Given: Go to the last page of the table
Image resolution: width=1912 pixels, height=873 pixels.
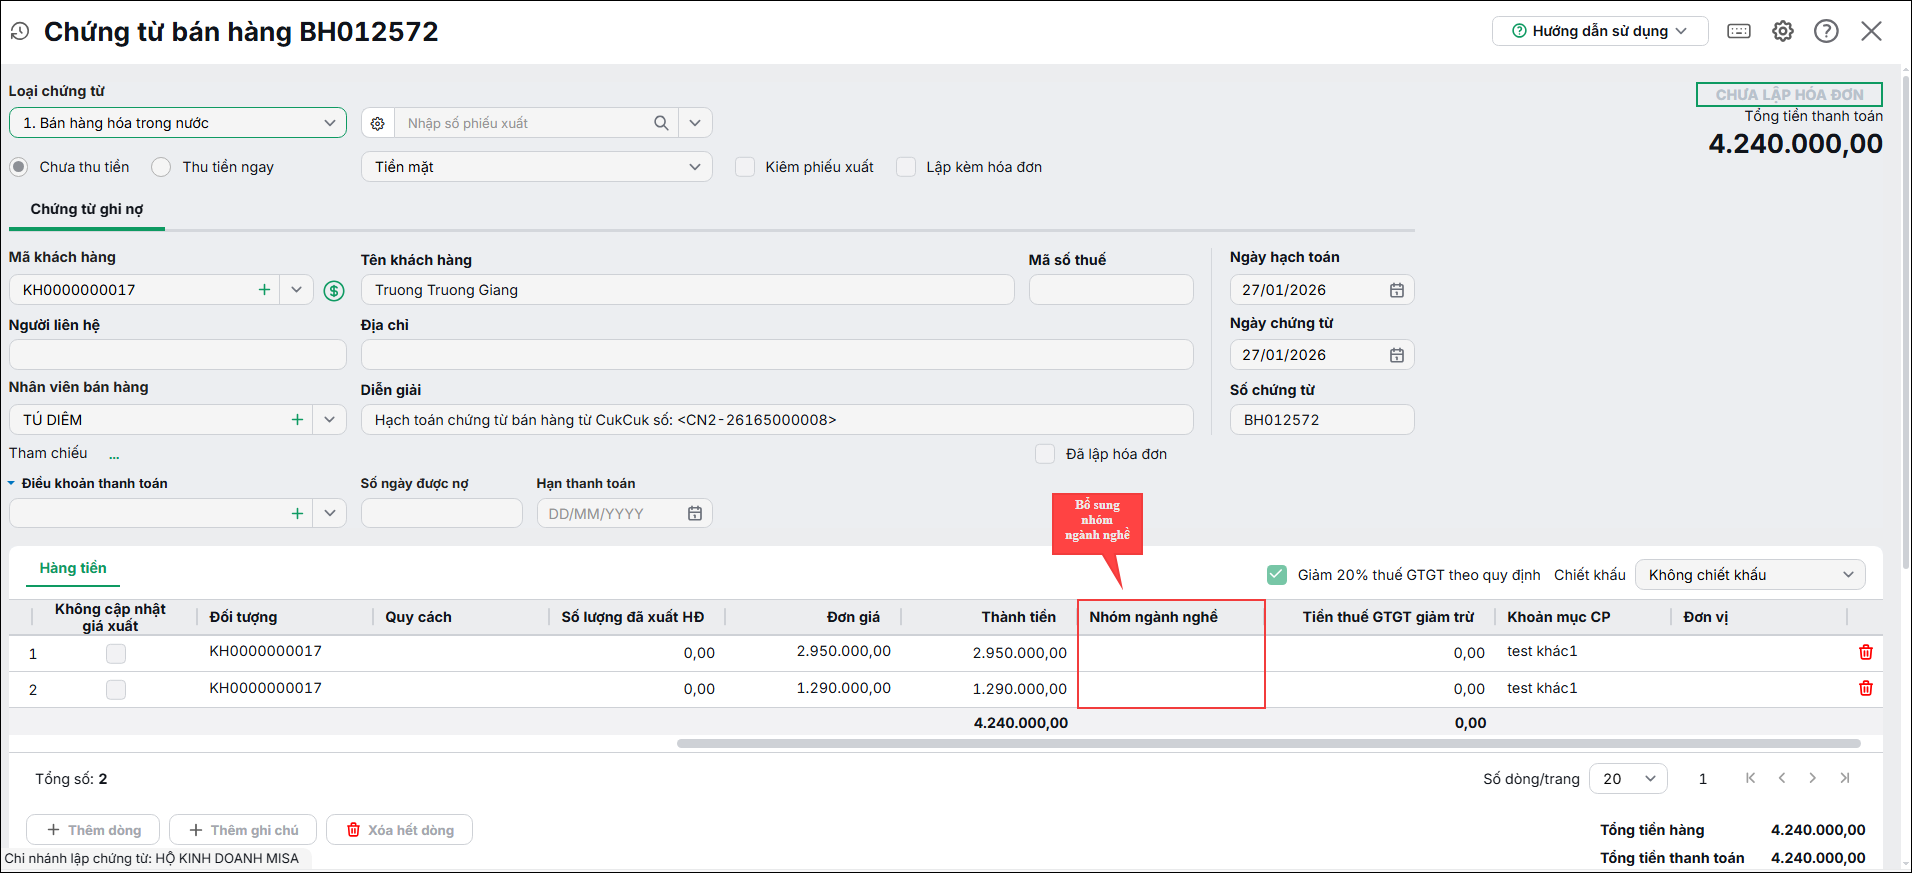Looking at the screenshot, I should click(1845, 778).
